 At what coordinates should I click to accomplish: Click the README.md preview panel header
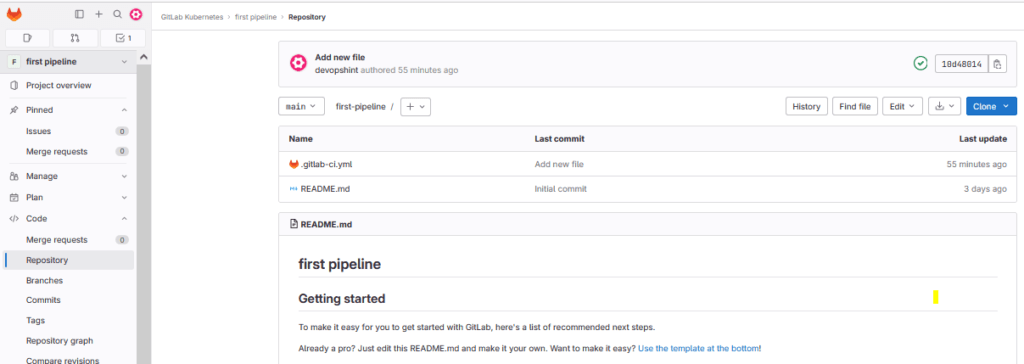(x=647, y=224)
